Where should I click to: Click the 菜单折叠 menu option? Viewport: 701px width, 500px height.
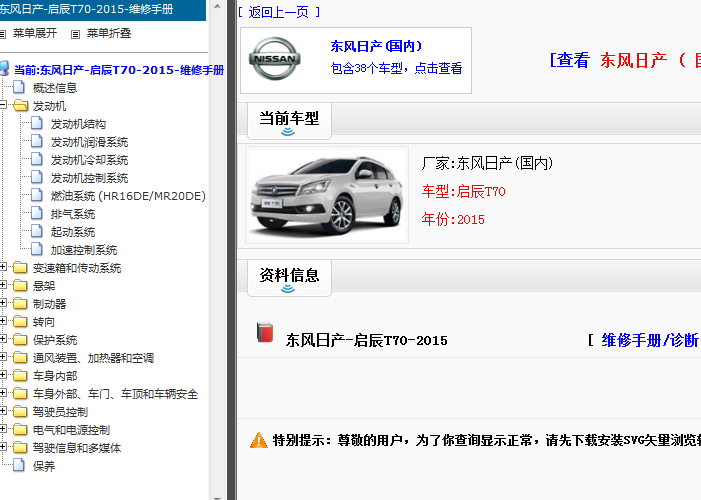coord(109,34)
